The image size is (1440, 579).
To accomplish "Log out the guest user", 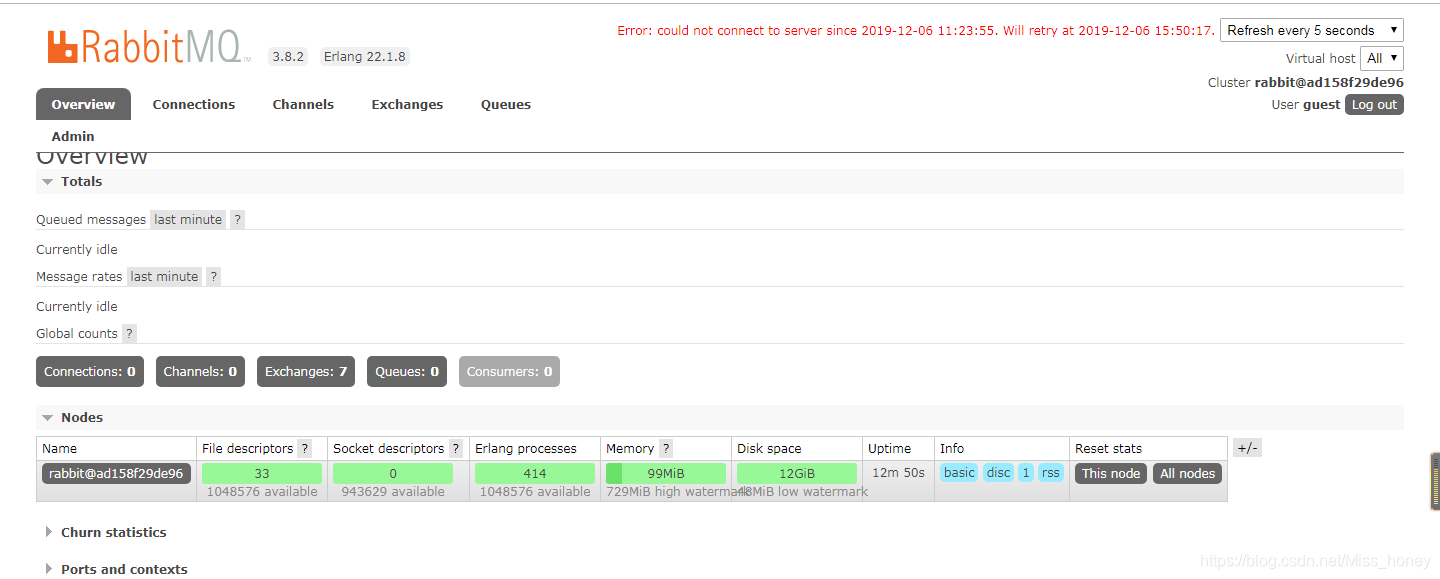I will 1374,104.
